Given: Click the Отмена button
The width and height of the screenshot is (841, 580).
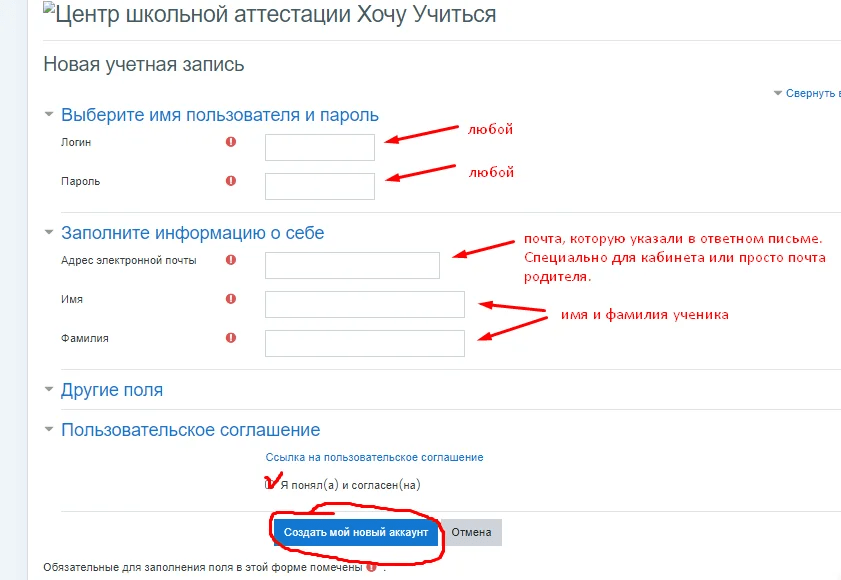Looking at the screenshot, I should pyautogui.click(x=471, y=532).
